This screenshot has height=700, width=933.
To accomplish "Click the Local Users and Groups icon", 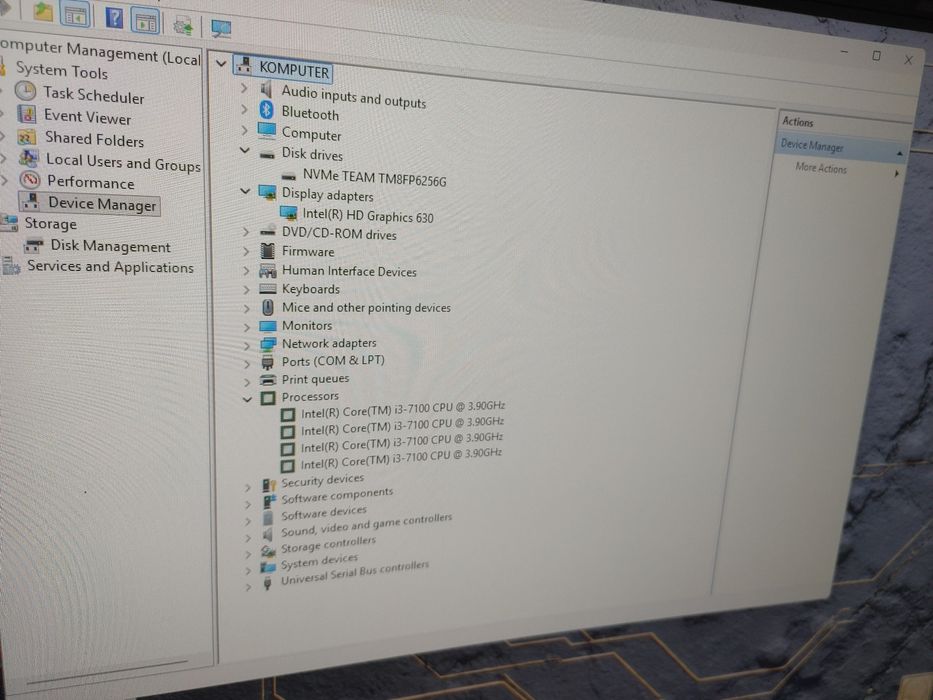I will pos(29,158).
